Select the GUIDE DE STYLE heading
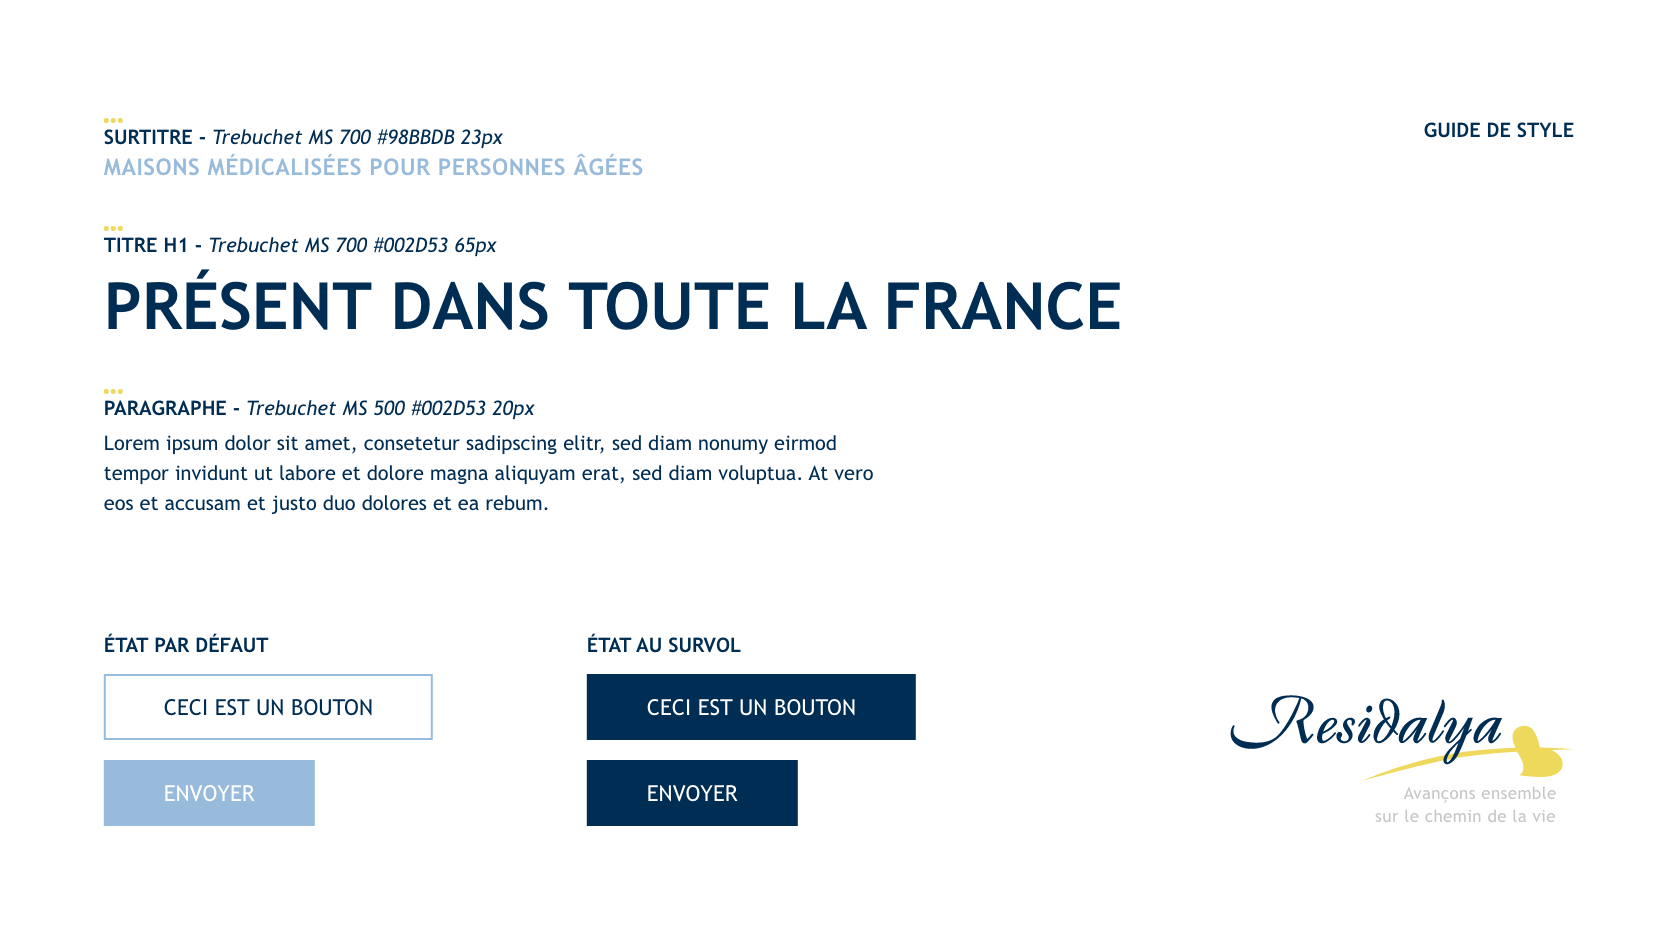1678x944 pixels. 1498,130
